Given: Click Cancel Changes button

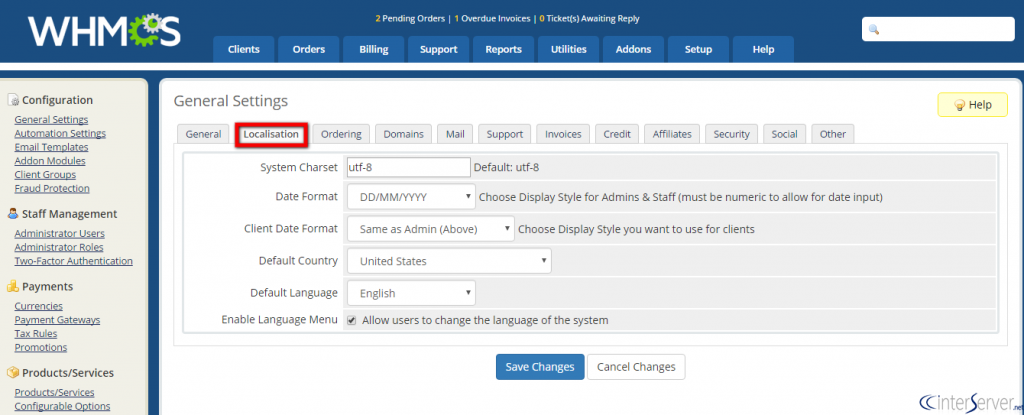Looking at the screenshot, I should pyautogui.click(x=636, y=367).
